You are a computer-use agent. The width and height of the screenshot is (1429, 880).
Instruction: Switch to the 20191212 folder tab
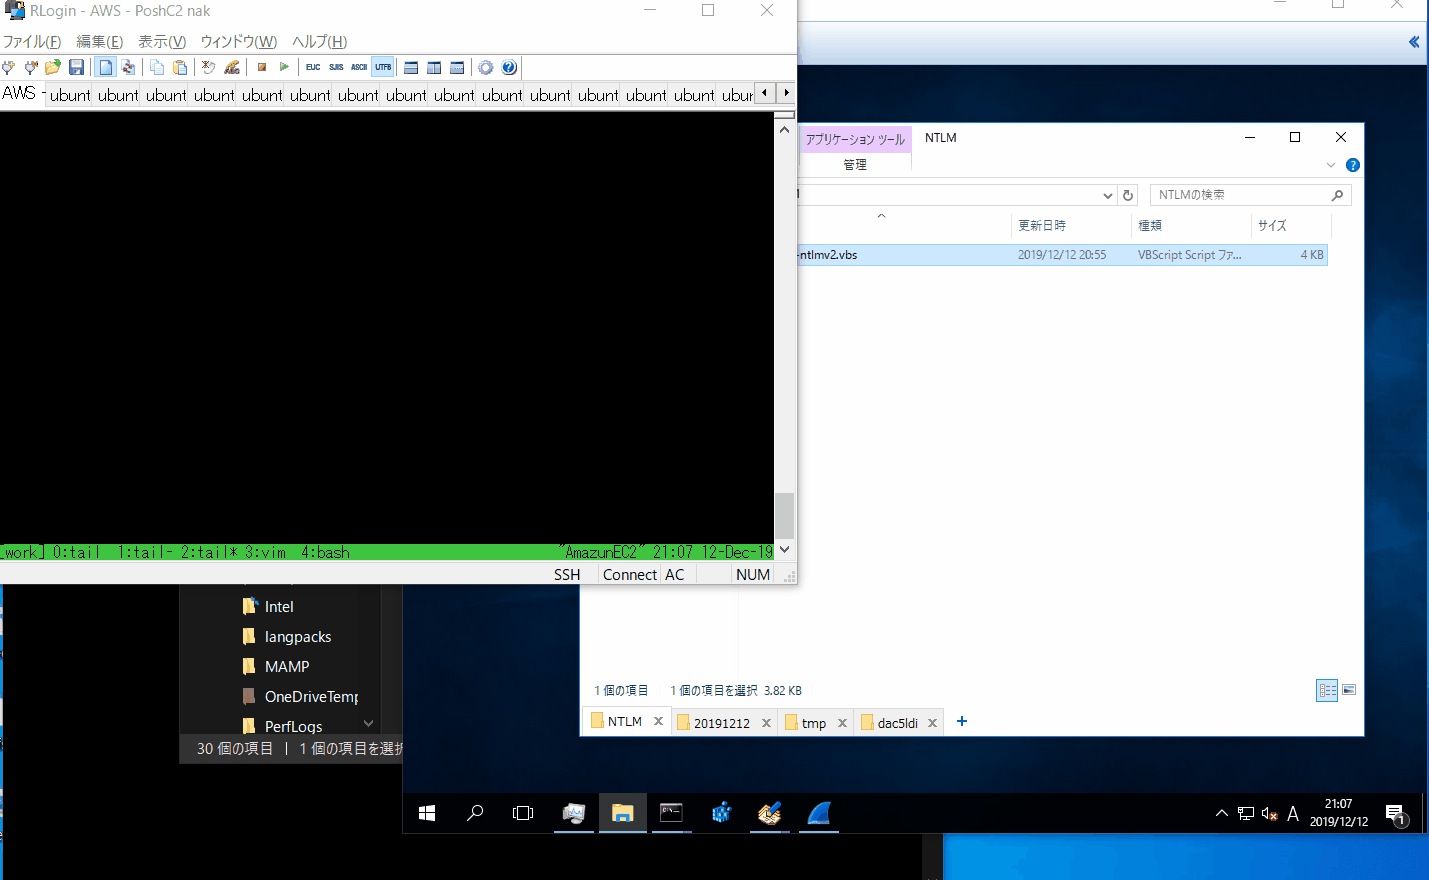coord(722,723)
